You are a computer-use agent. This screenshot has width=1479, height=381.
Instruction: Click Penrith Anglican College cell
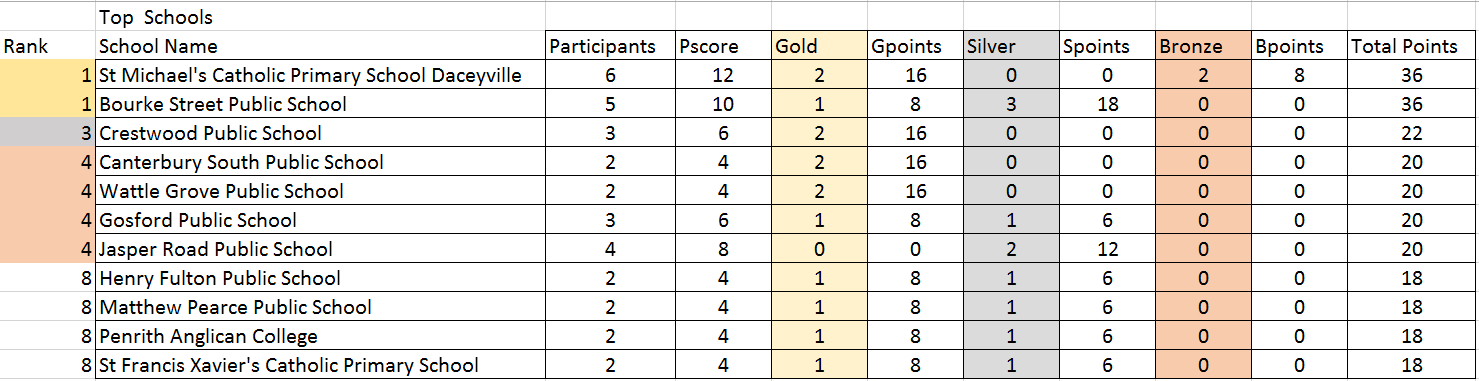(320, 336)
